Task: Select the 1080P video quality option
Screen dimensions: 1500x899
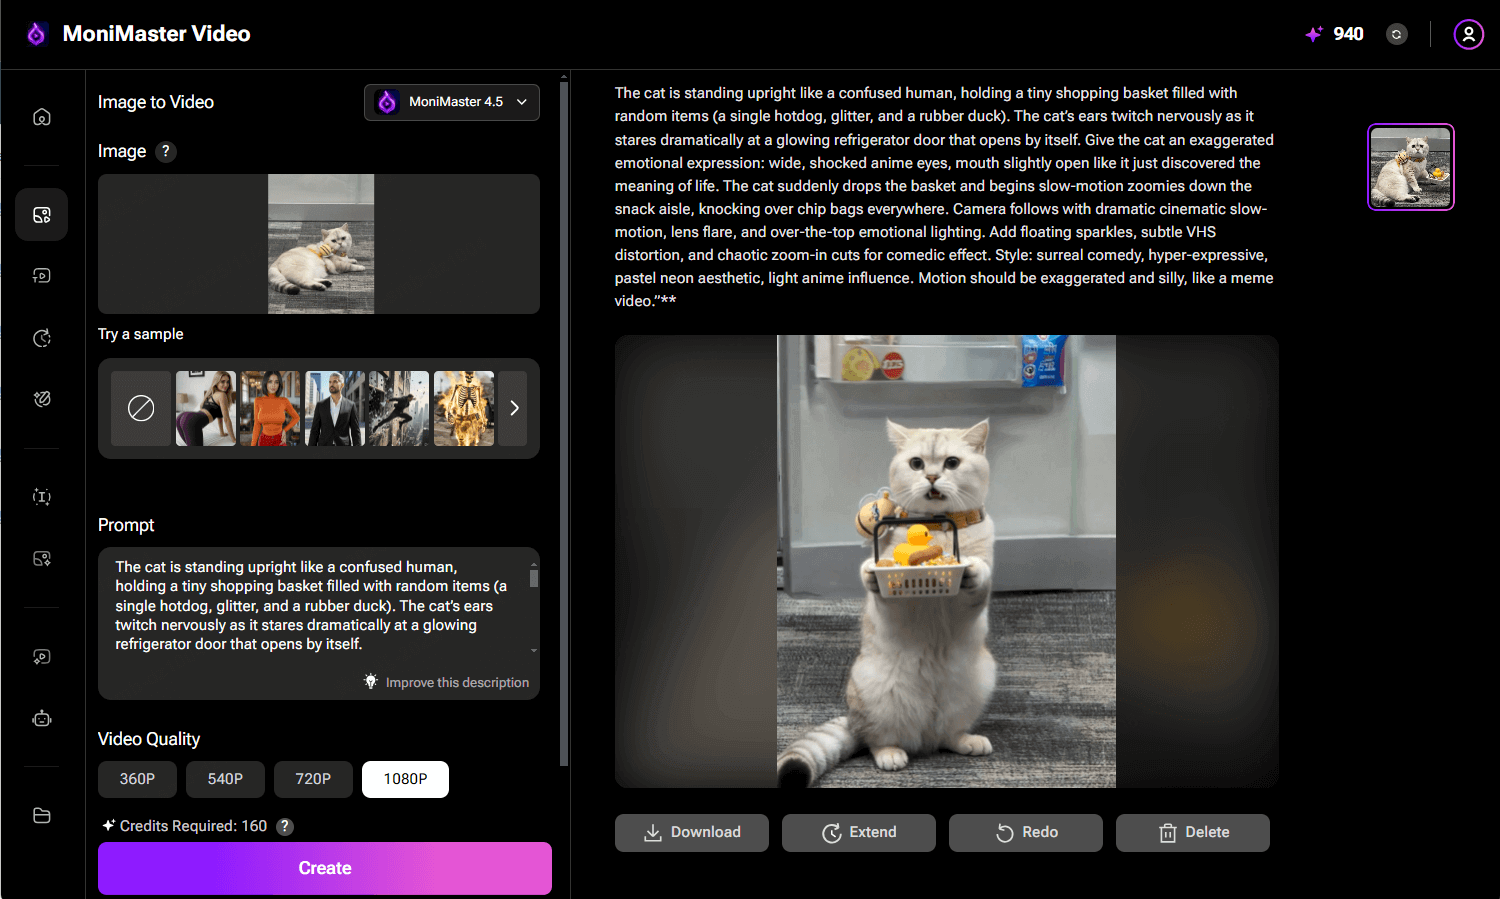Action: coord(405,779)
